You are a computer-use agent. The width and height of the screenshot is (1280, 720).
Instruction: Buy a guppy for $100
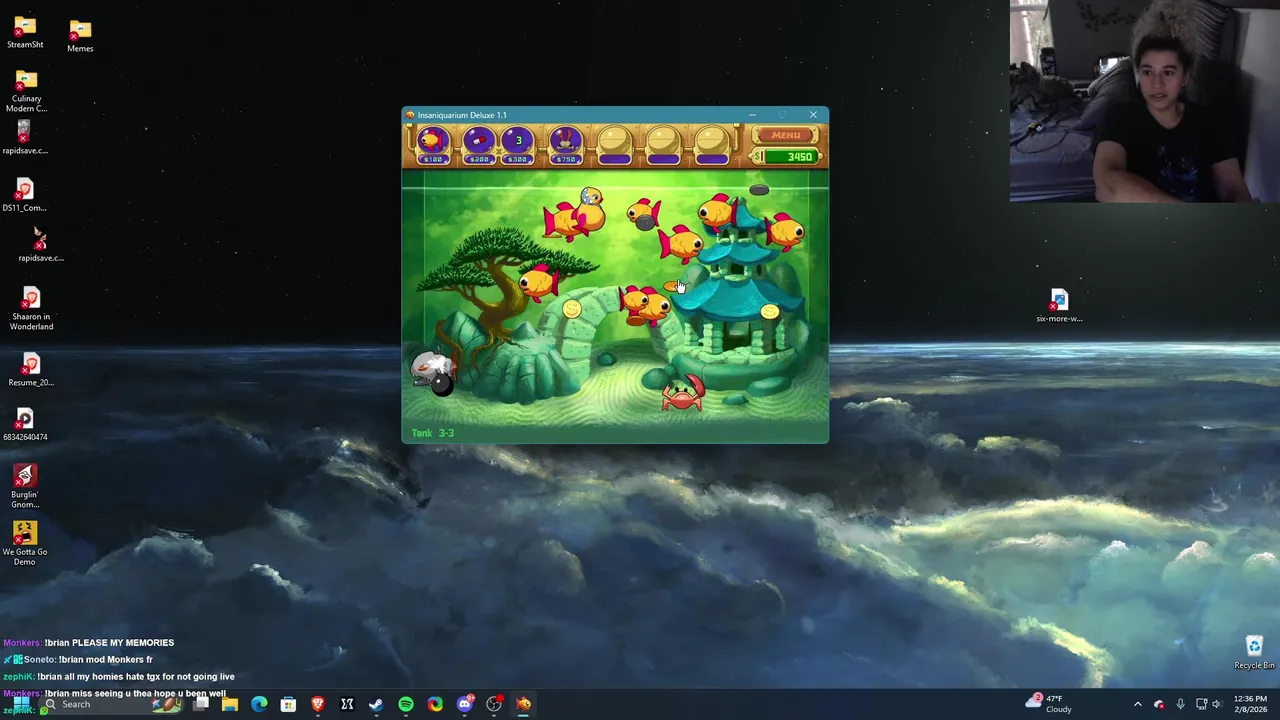(x=432, y=145)
